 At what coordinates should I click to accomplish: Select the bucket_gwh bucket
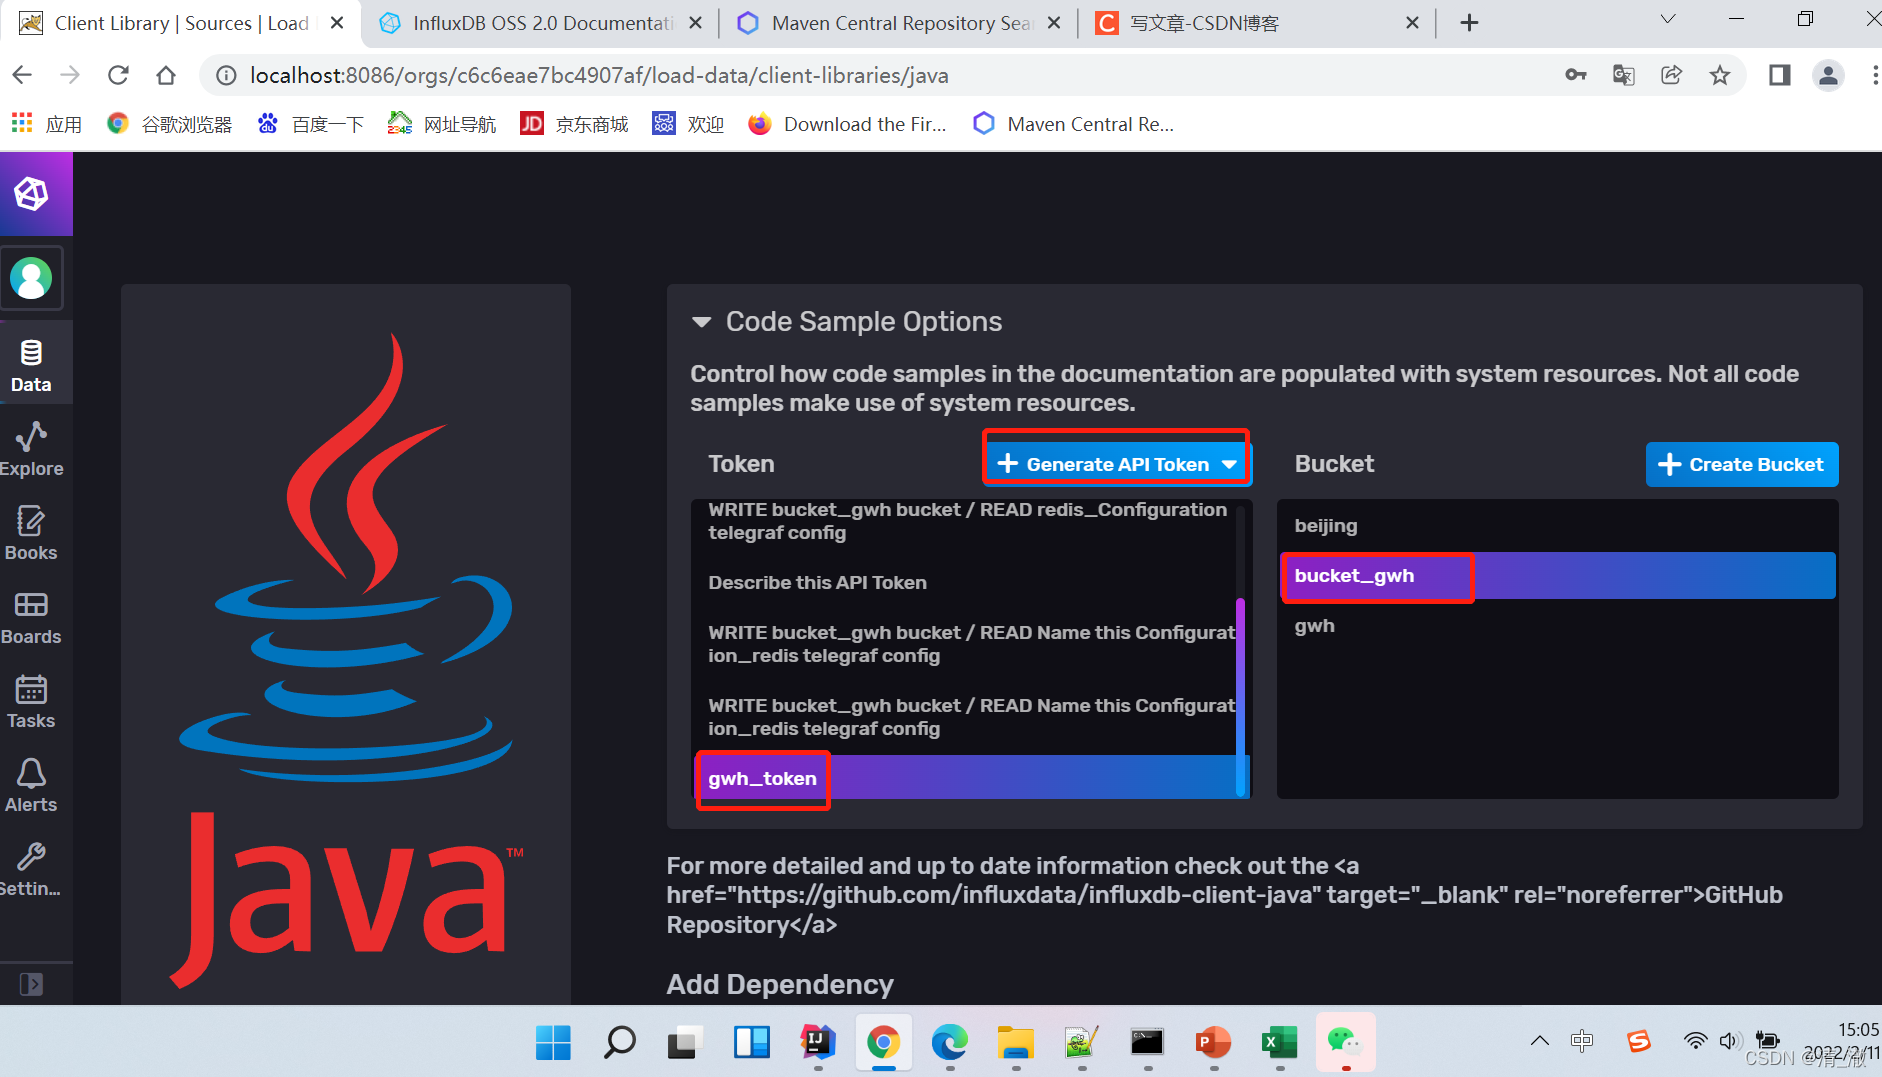click(1557, 576)
